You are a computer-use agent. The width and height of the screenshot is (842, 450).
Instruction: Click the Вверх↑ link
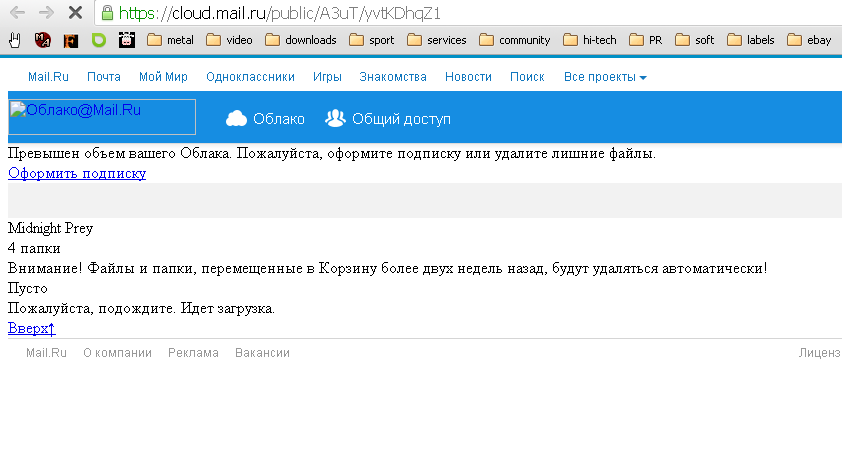tap(32, 328)
